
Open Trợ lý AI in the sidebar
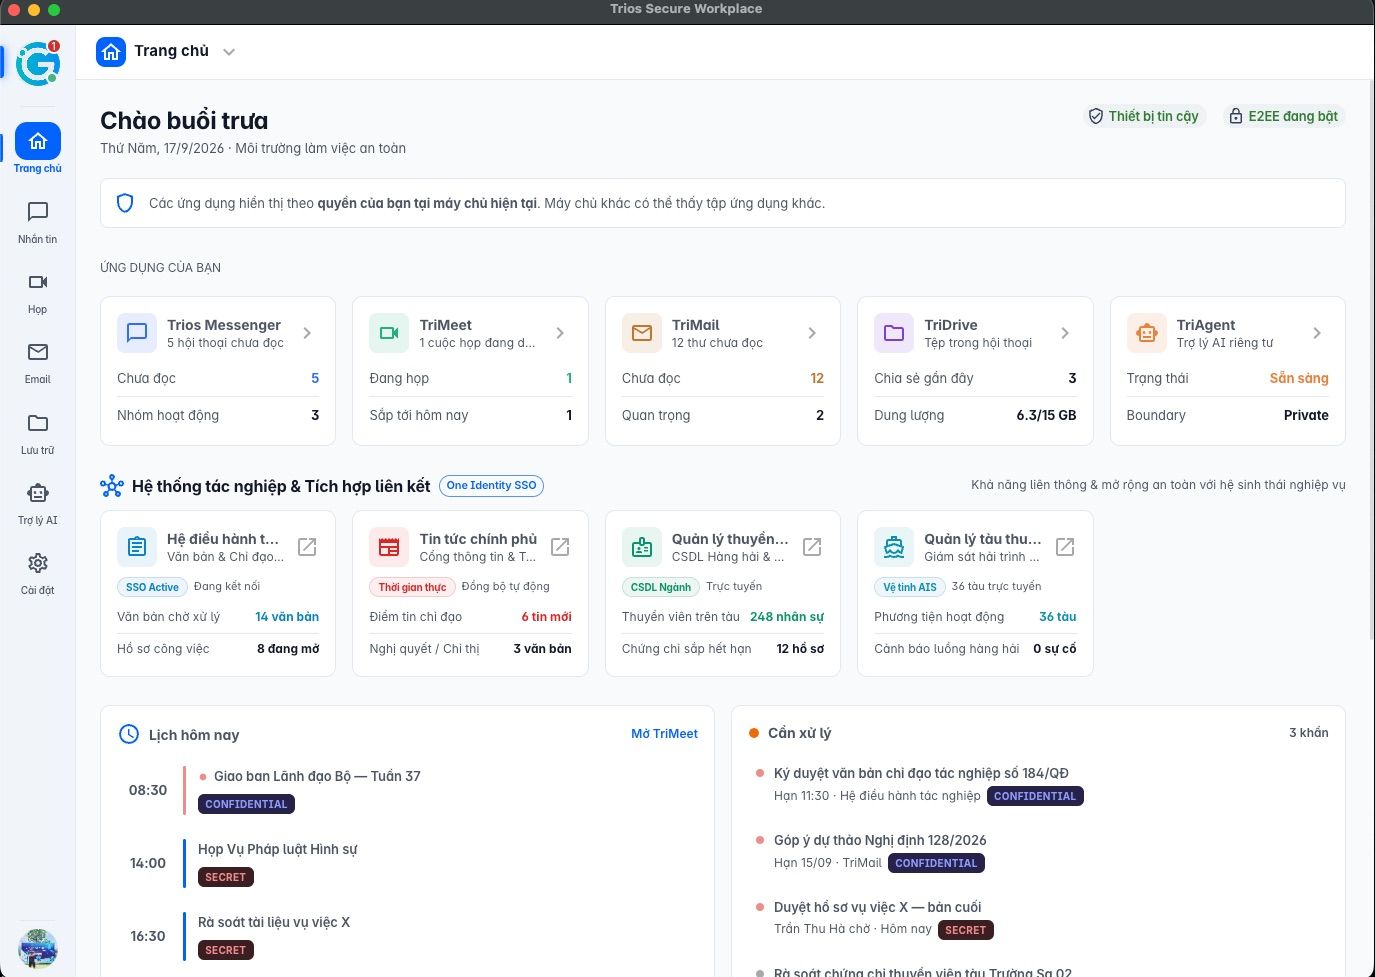pos(38,503)
